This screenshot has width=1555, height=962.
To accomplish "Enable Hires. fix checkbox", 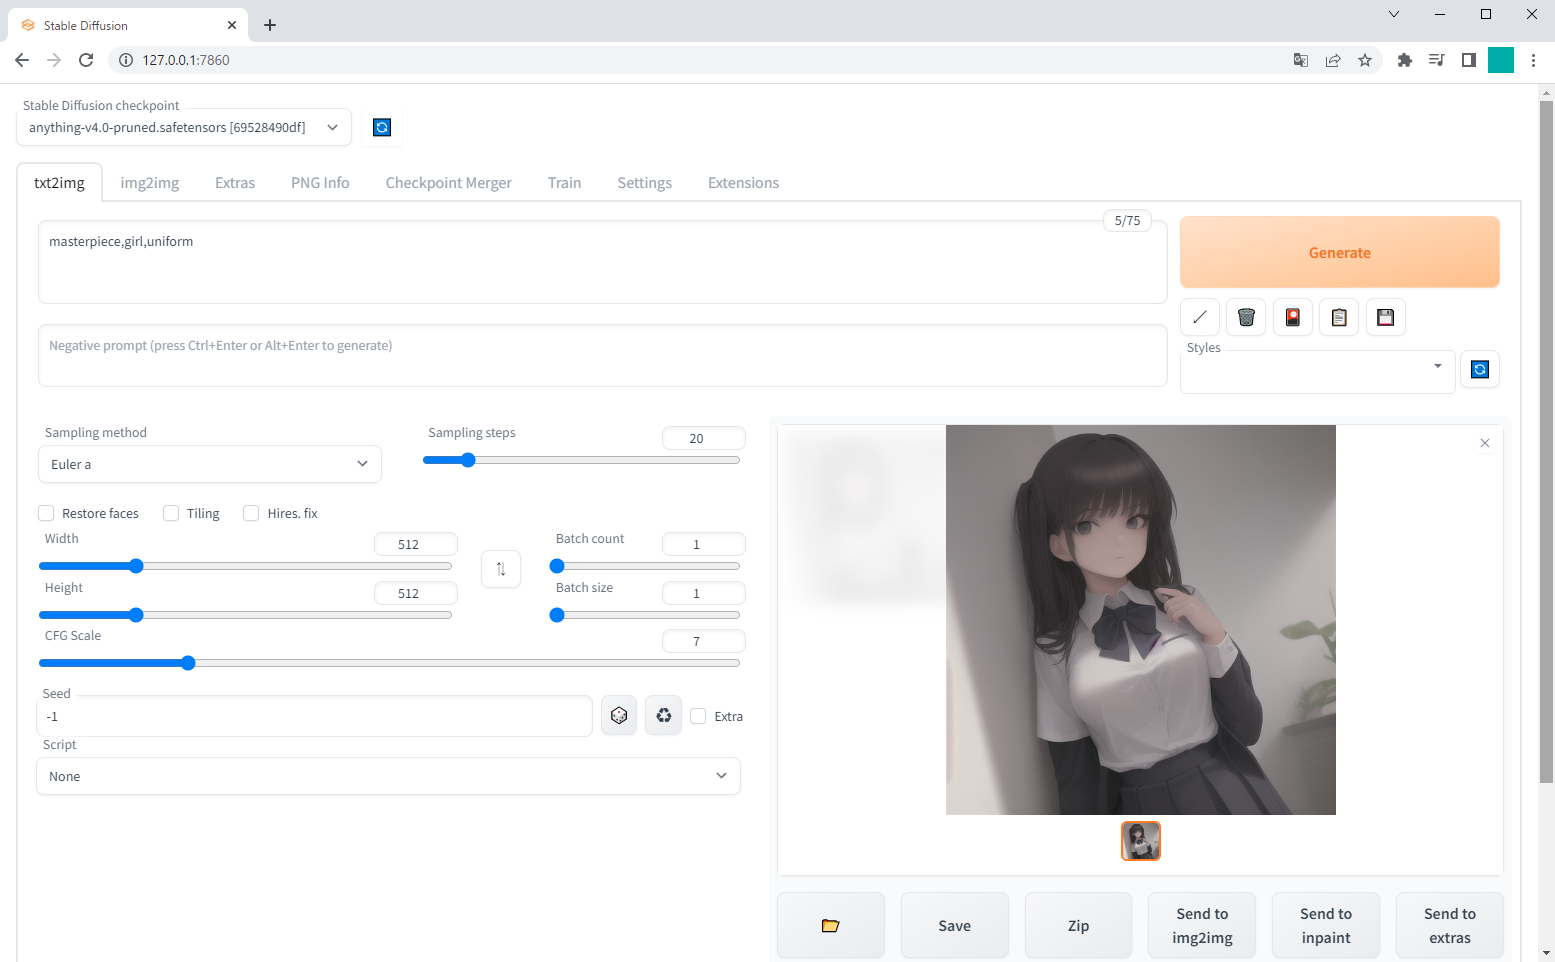I will [251, 513].
